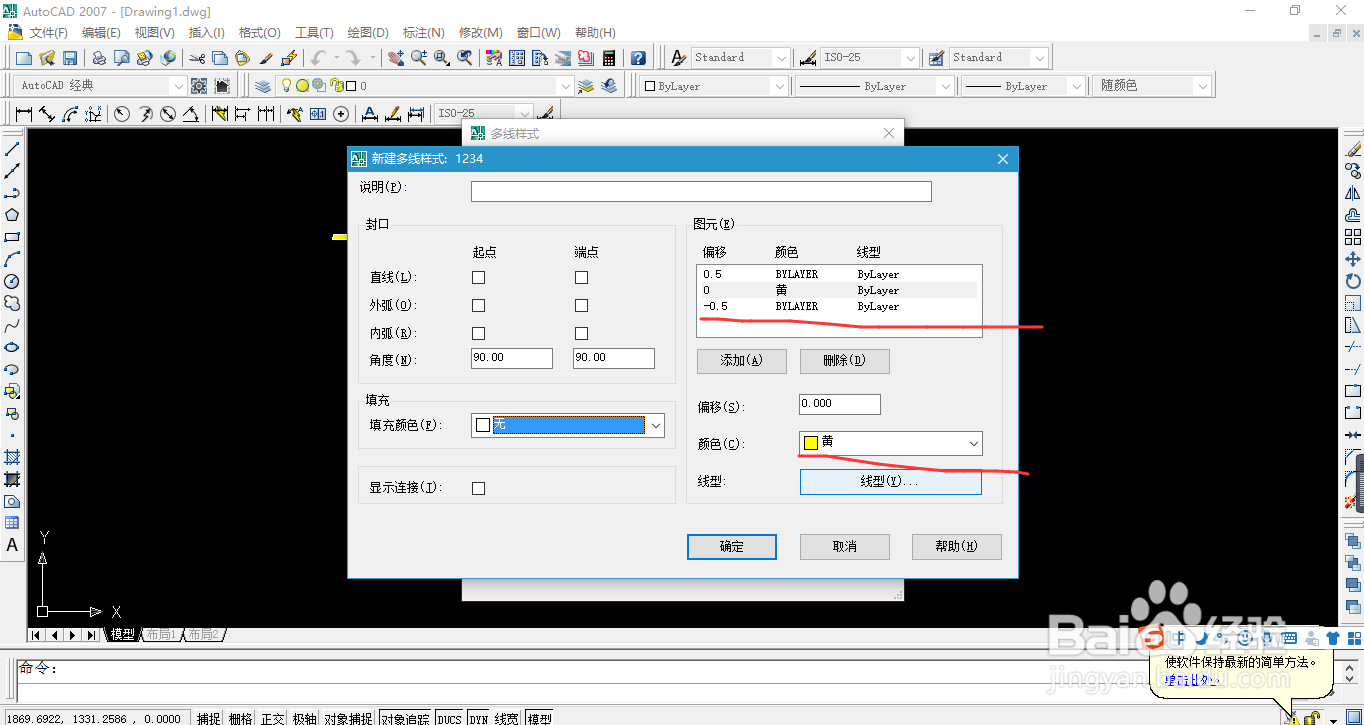1364x725 pixels.
Task: Click the yellow swatch in Color box
Action: pyautogui.click(x=811, y=443)
